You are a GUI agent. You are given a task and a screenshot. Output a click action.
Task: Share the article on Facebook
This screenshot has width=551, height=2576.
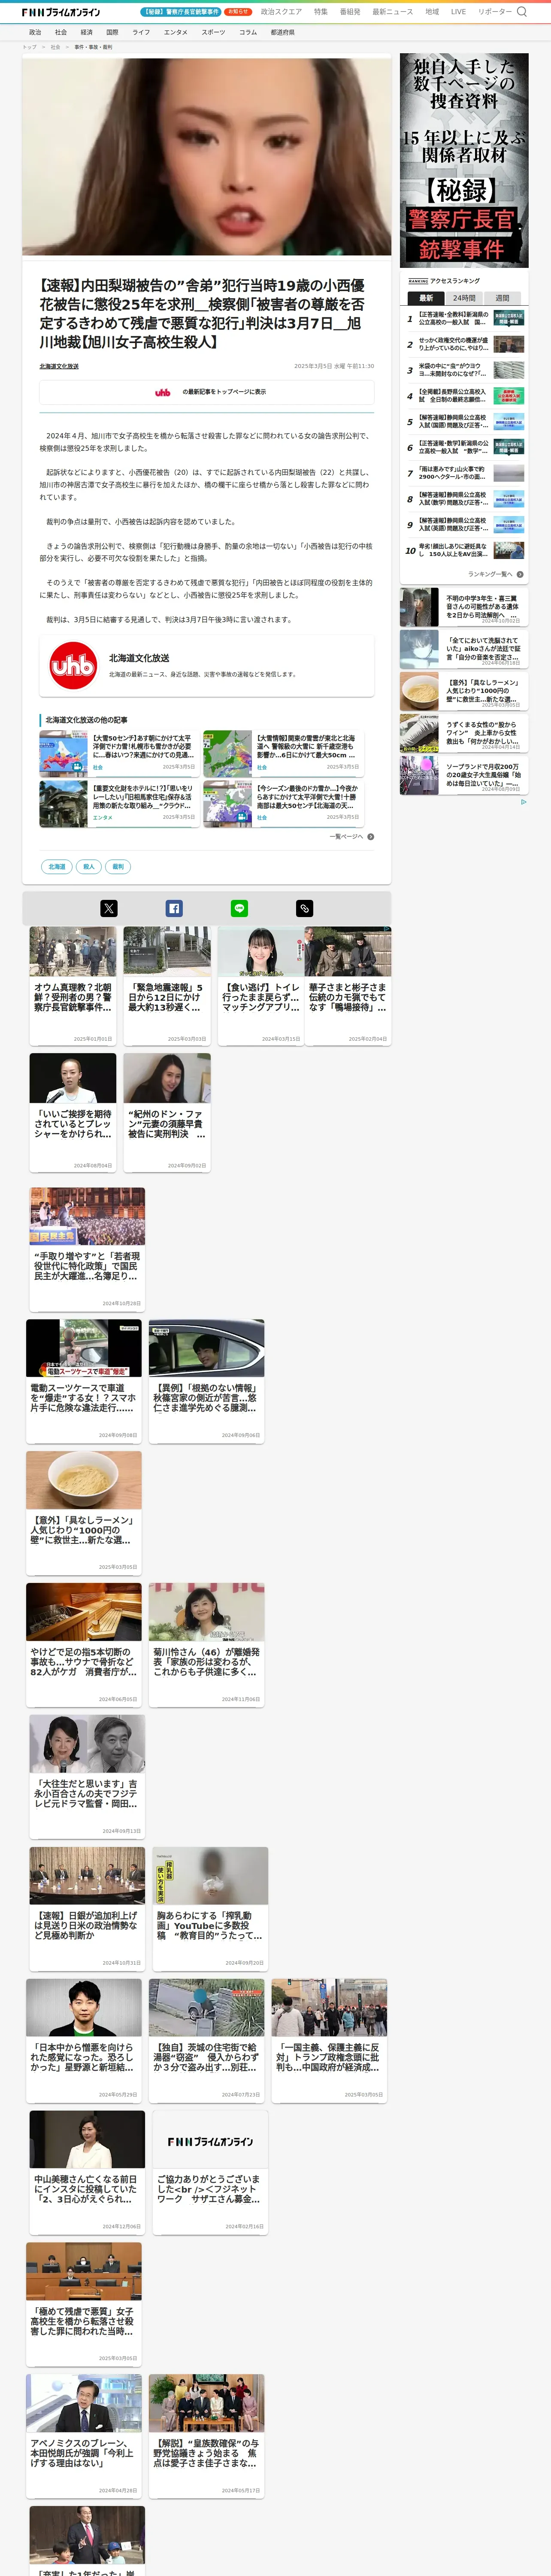pos(174,908)
